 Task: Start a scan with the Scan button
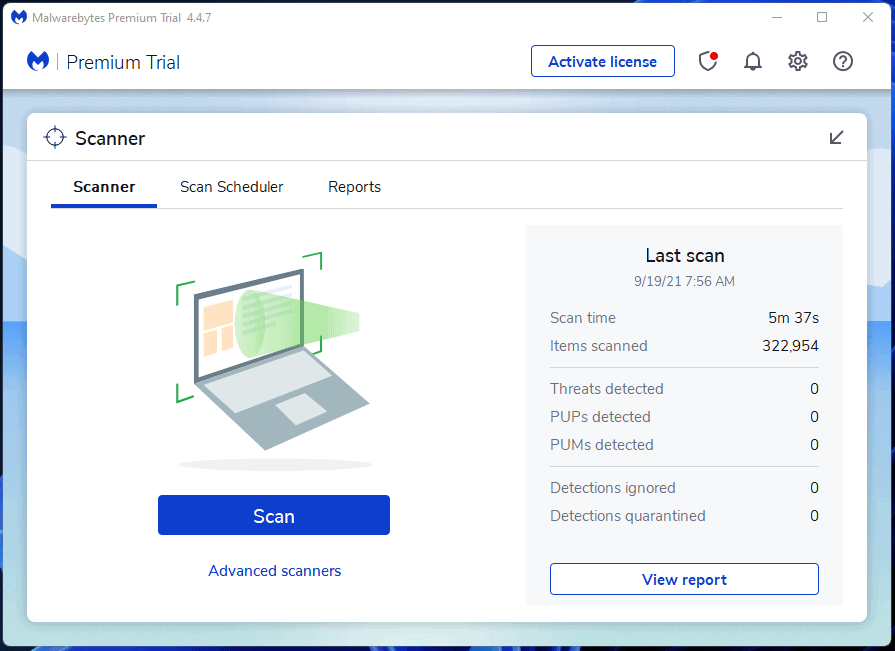click(x=273, y=516)
